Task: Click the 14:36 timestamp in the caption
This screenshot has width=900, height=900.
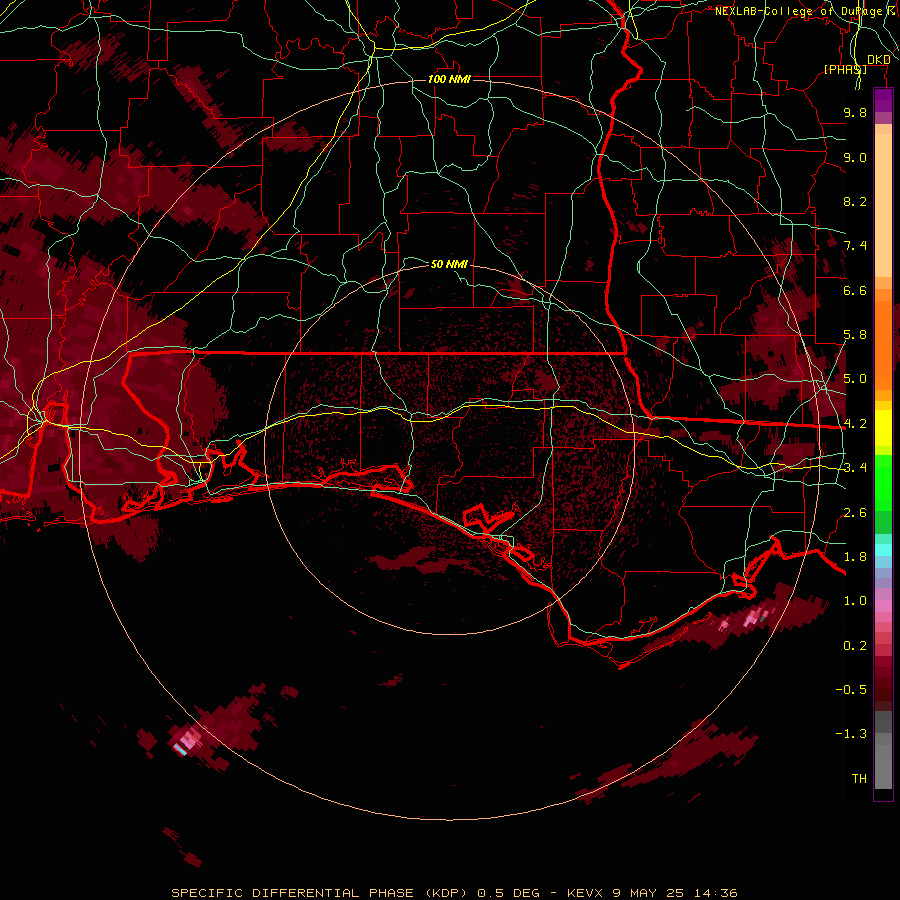Action: (715, 893)
